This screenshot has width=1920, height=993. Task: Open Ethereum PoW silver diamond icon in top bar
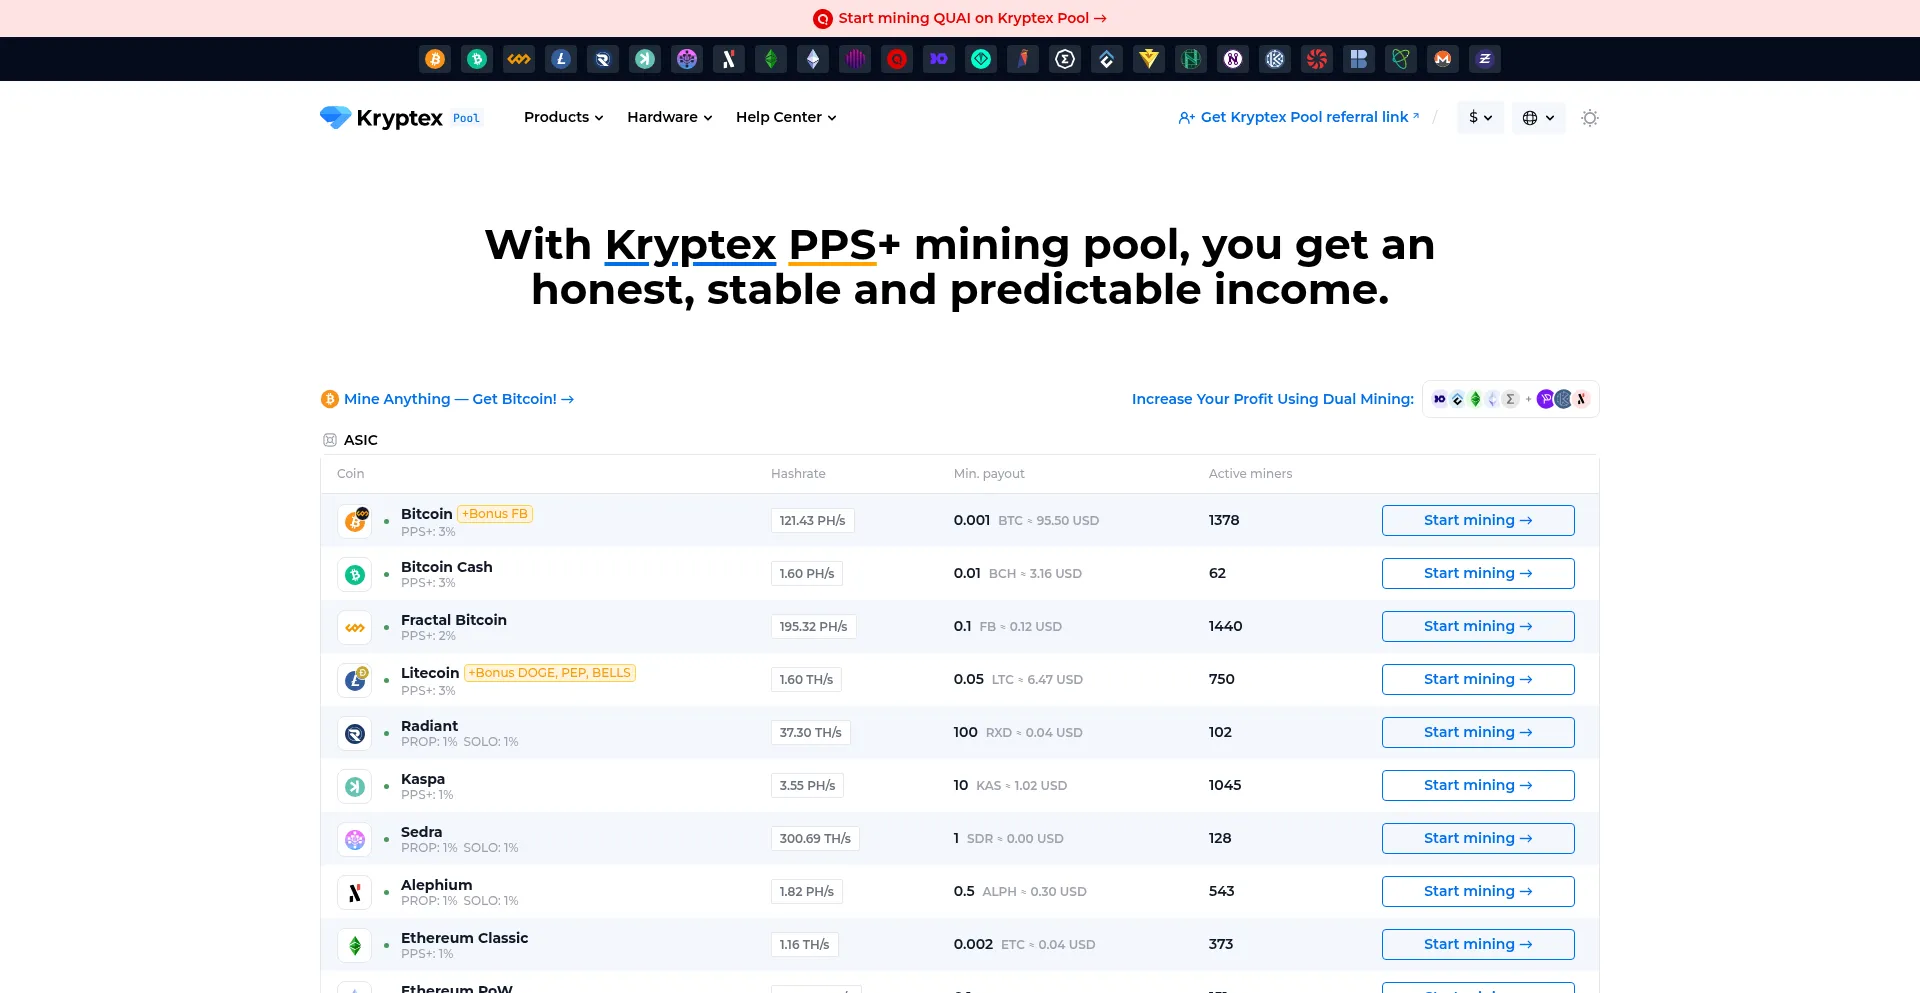(813, 59)
